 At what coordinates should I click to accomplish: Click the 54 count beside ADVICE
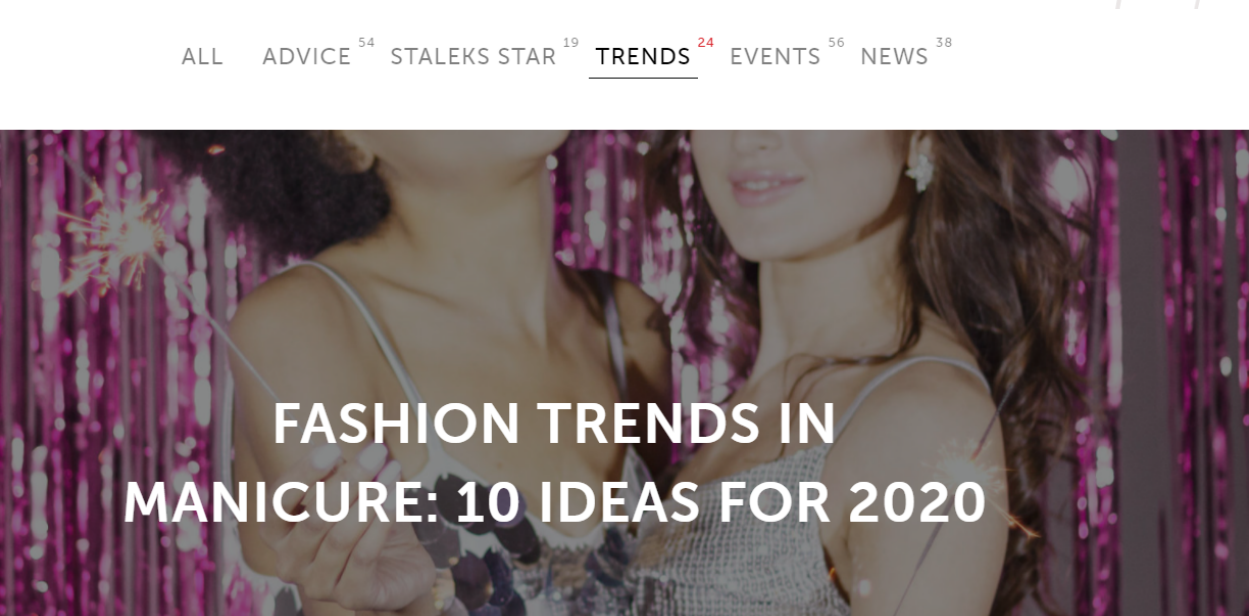(367, 43)
